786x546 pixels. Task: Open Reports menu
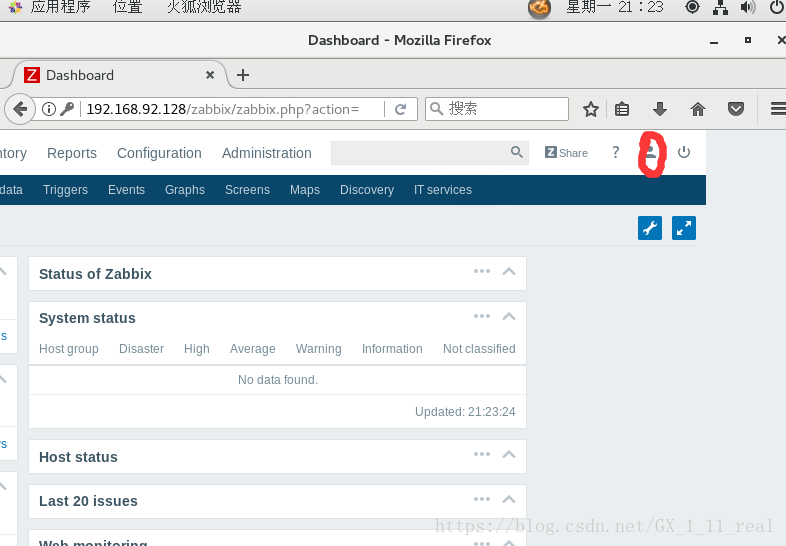click(72, 153)
